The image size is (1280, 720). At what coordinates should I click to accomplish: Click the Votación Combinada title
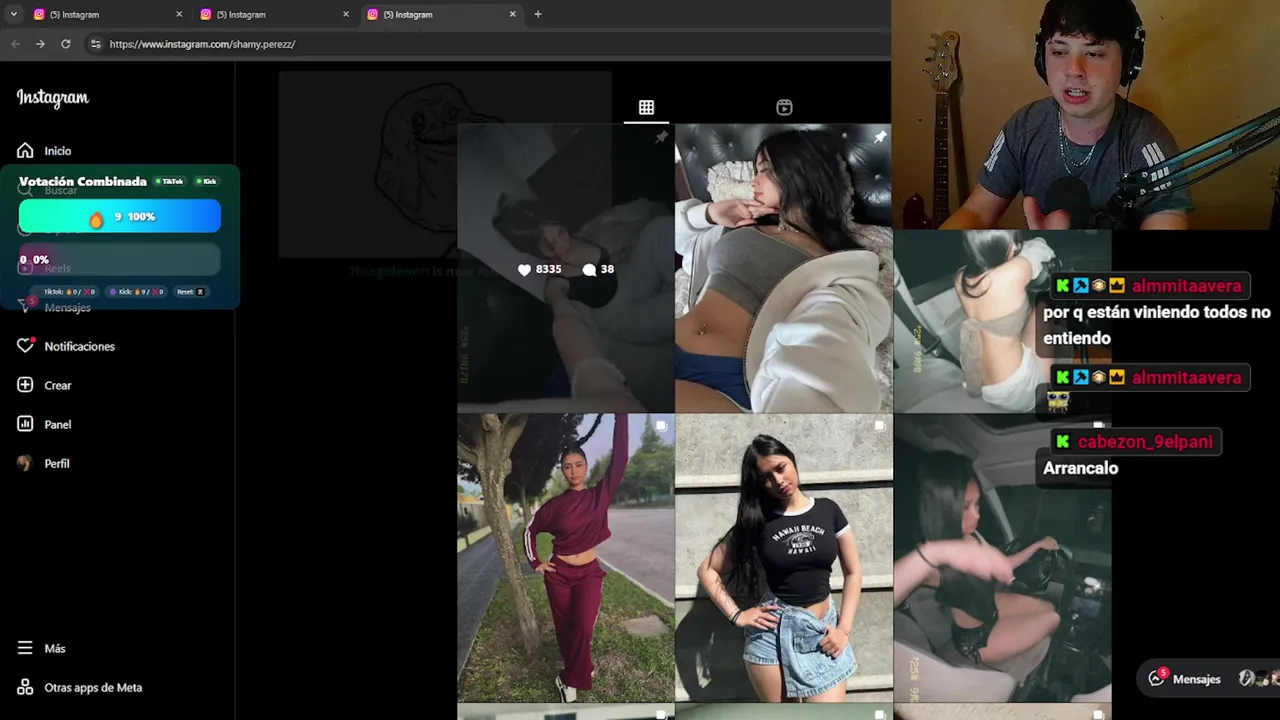click(83, 181)
